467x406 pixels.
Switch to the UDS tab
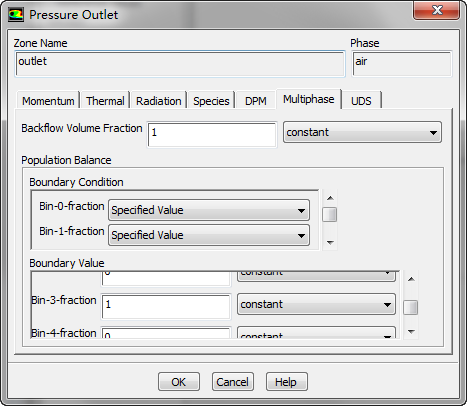pos(361,101)
